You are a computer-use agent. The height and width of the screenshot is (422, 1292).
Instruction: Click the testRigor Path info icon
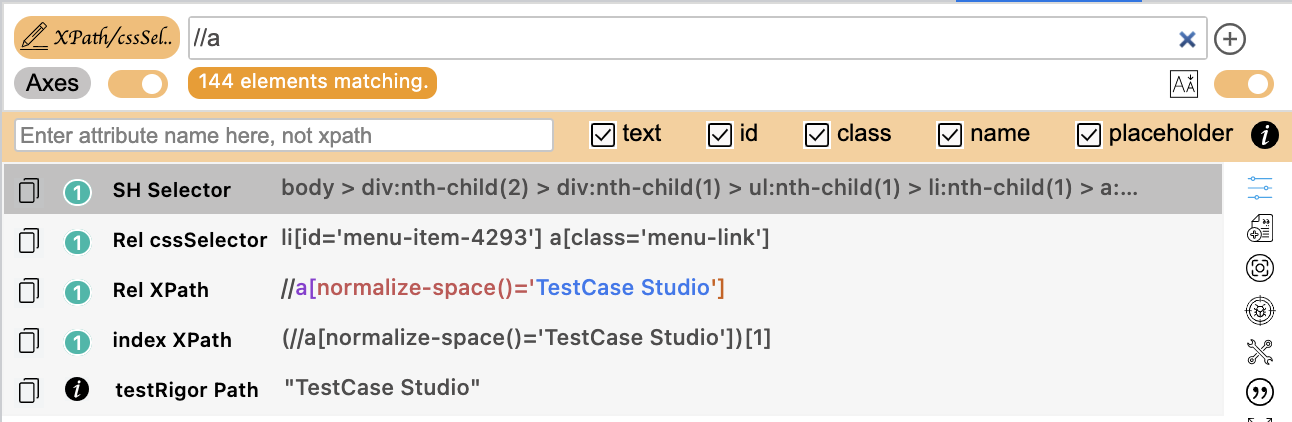77,389
